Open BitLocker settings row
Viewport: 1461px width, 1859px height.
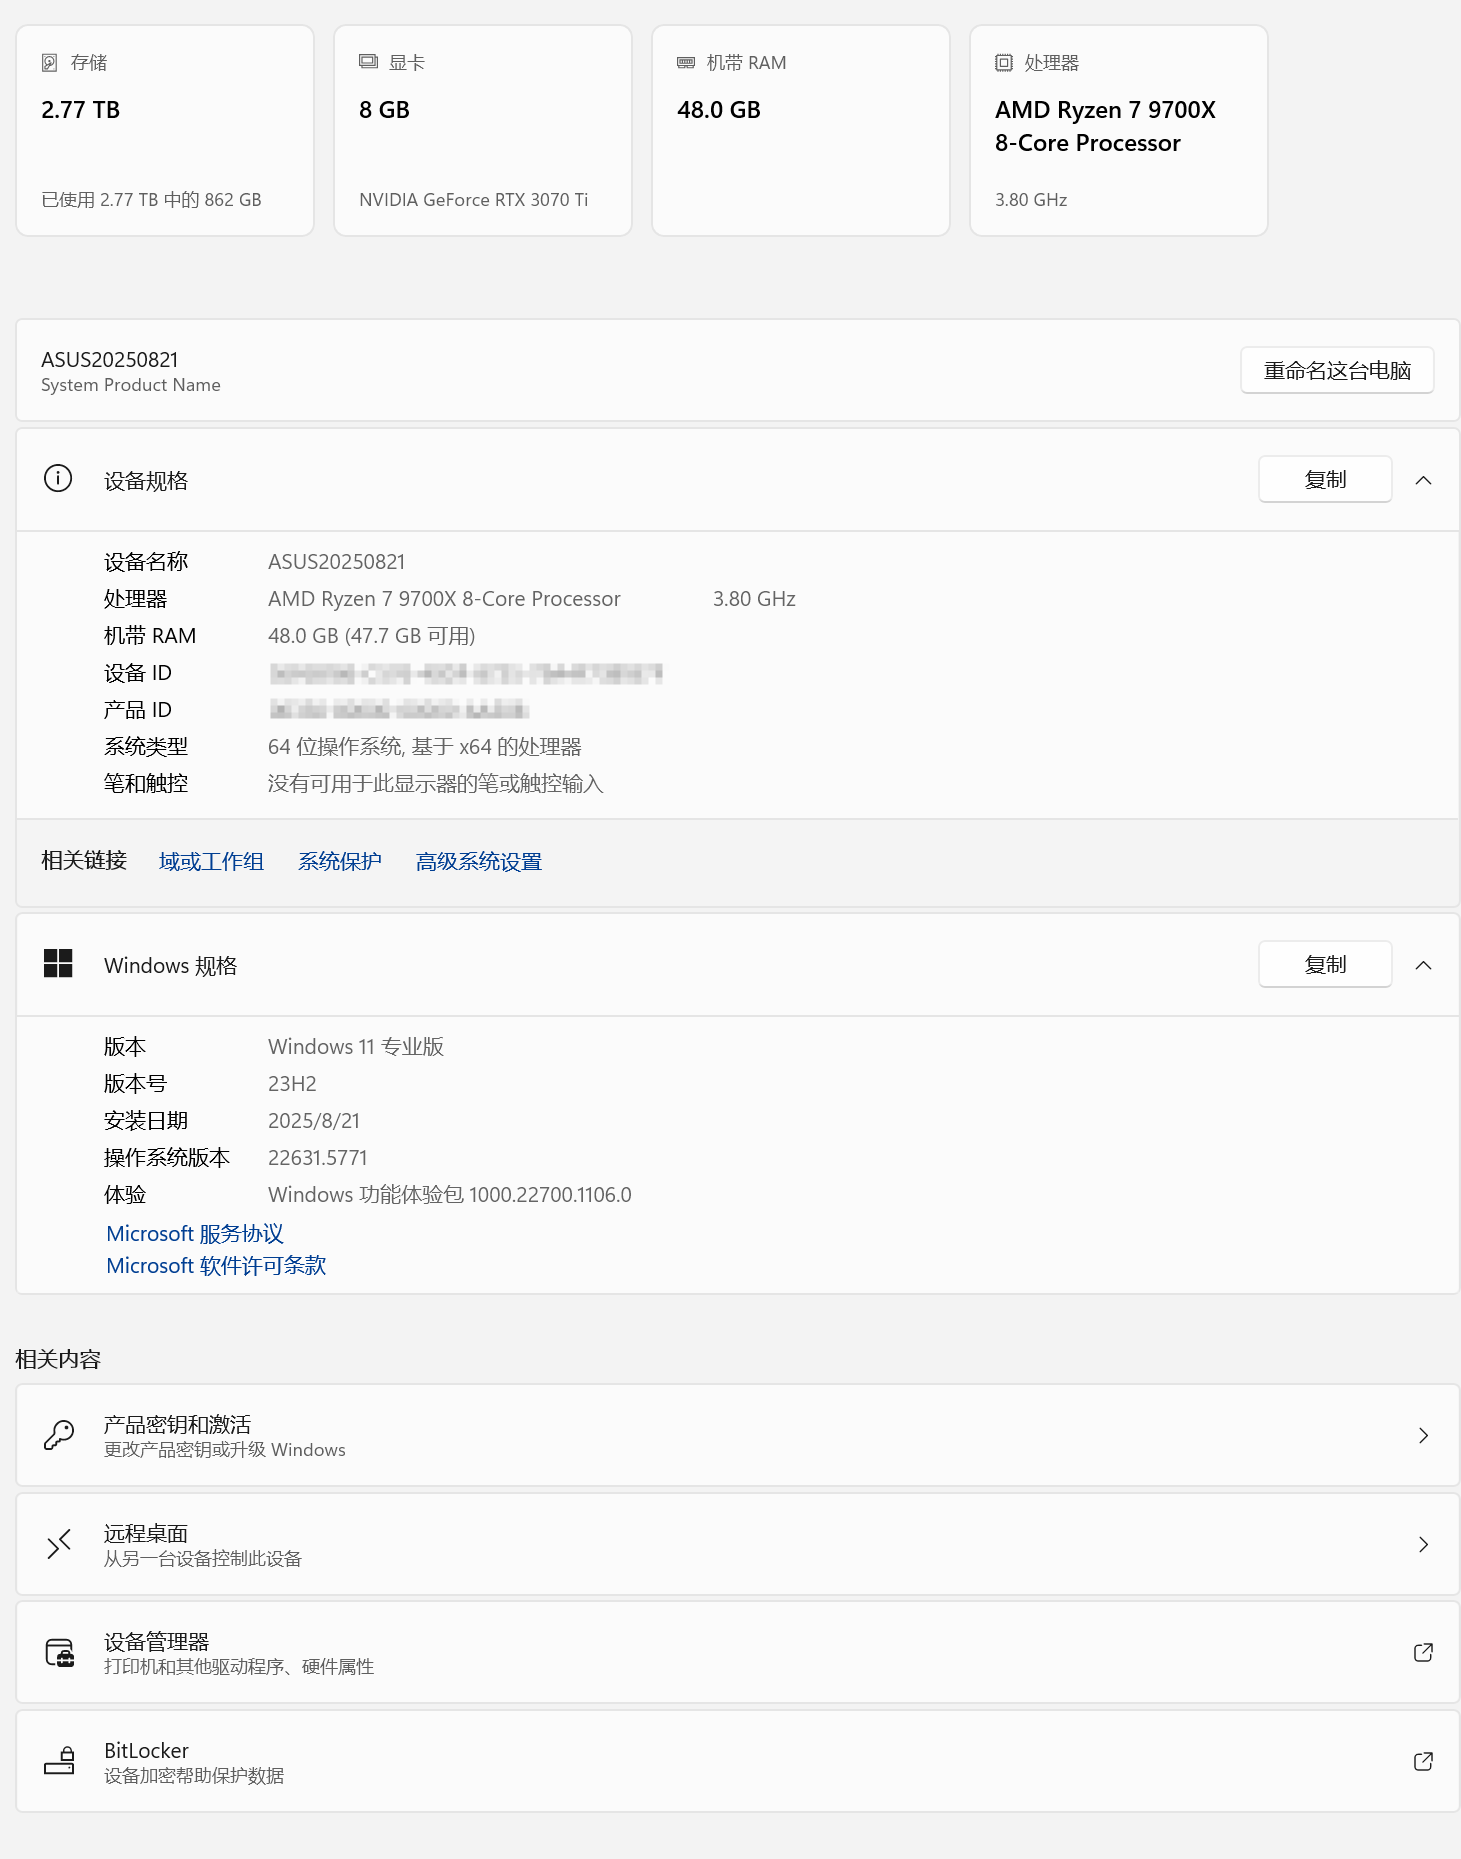pos(738,1761)
